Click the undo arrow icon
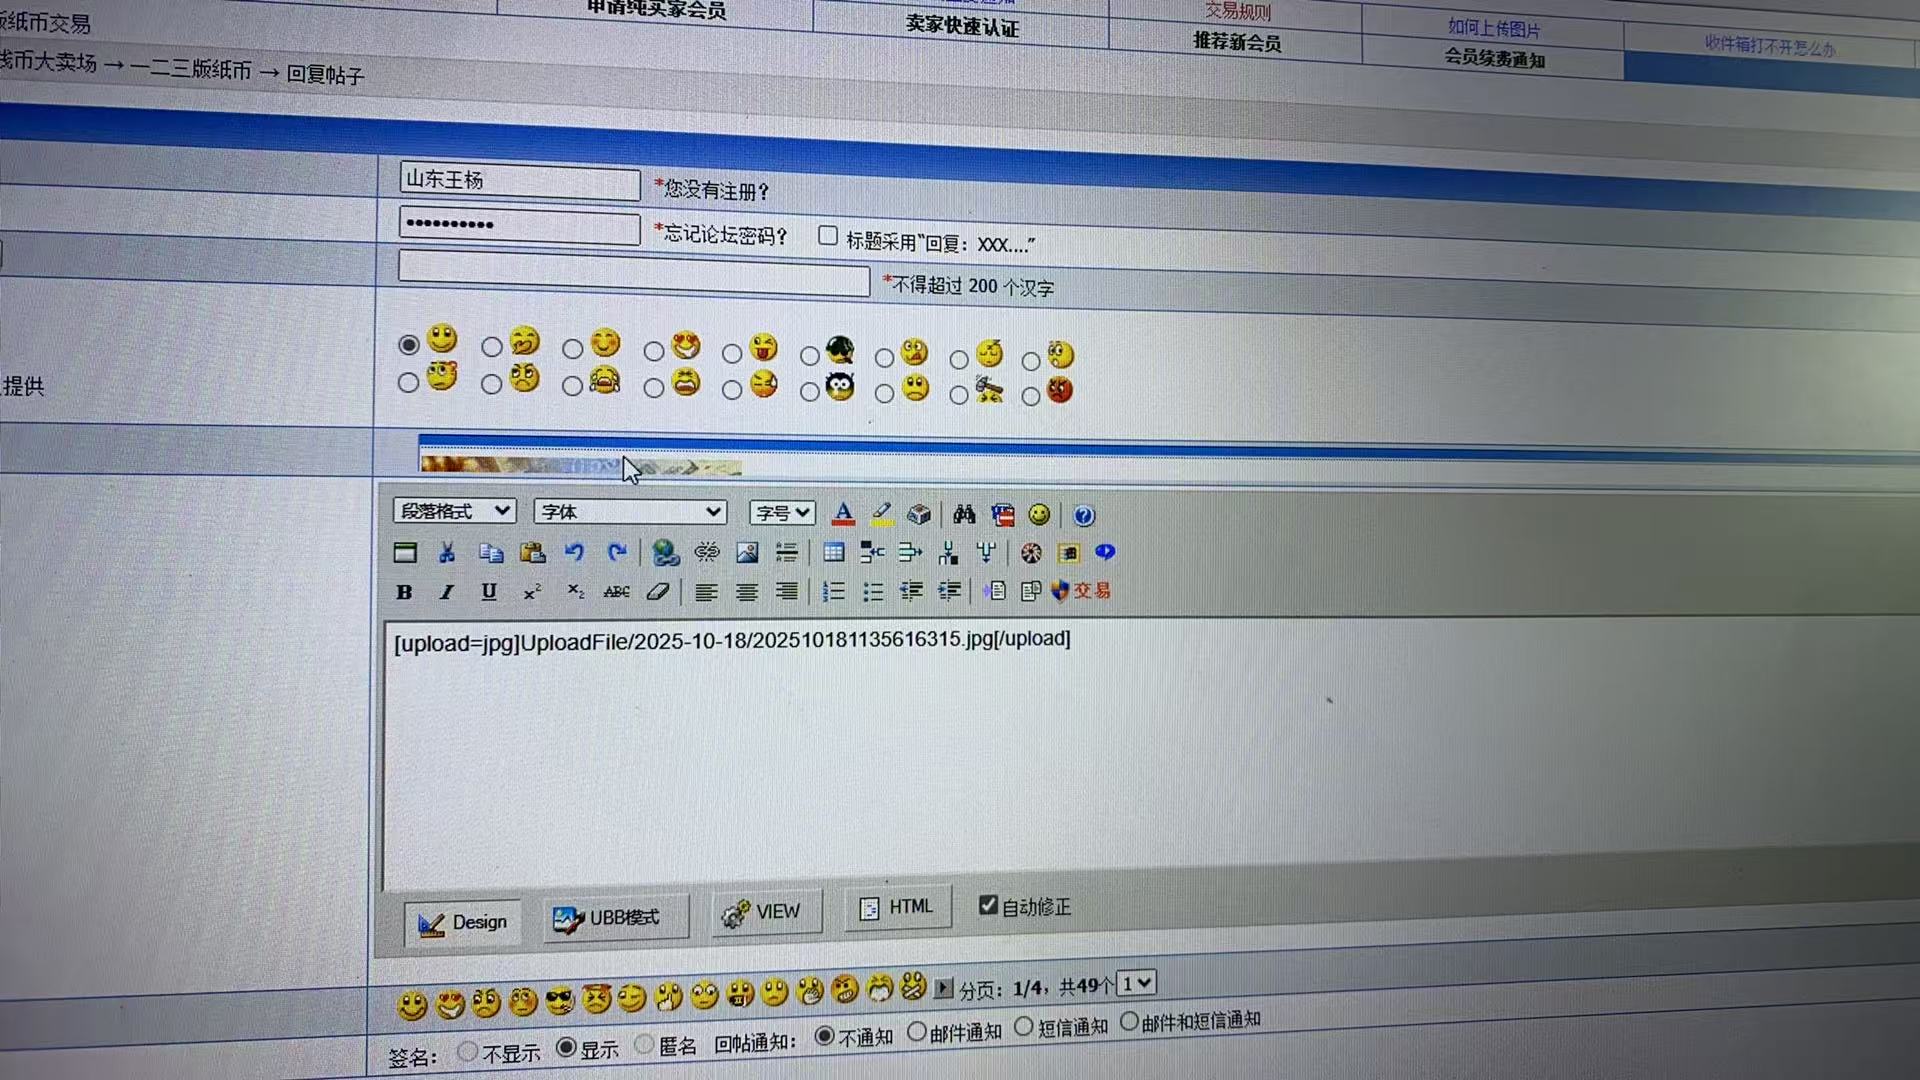Viewport: 1920px width, 1080px height. click(574, 553)
